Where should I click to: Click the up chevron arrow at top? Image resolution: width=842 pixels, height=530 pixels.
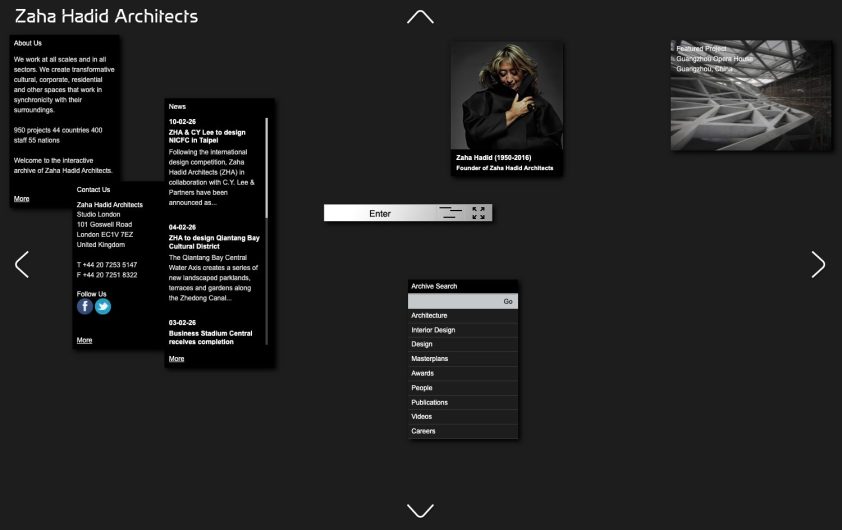point(420,17)
